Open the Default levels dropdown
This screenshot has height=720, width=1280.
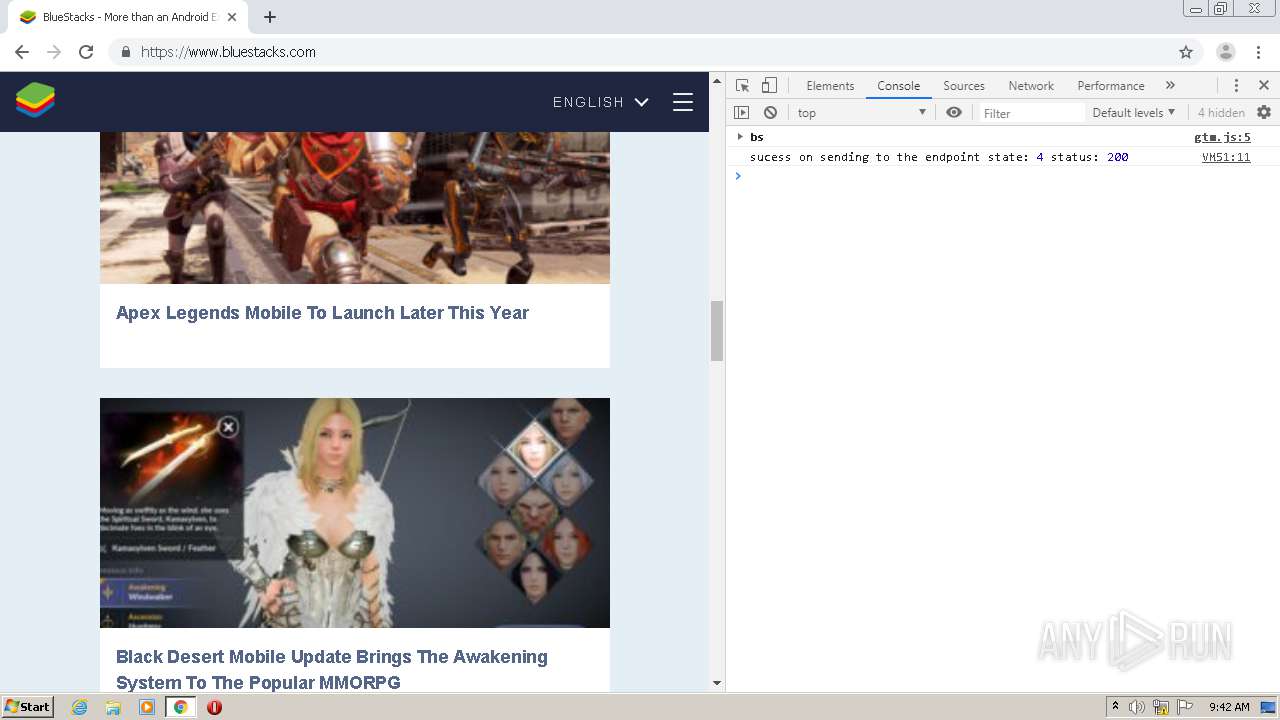[x=1134, y=113]
